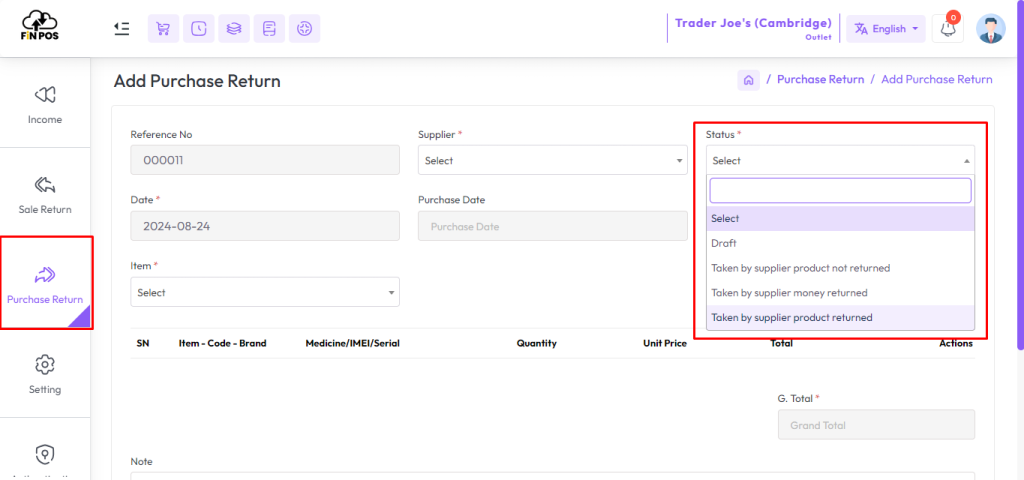Image resolution: width=1024 pixels, height=480 pixels.
Task: Collapse the Status select dropdown
Action: coord(840,160)
